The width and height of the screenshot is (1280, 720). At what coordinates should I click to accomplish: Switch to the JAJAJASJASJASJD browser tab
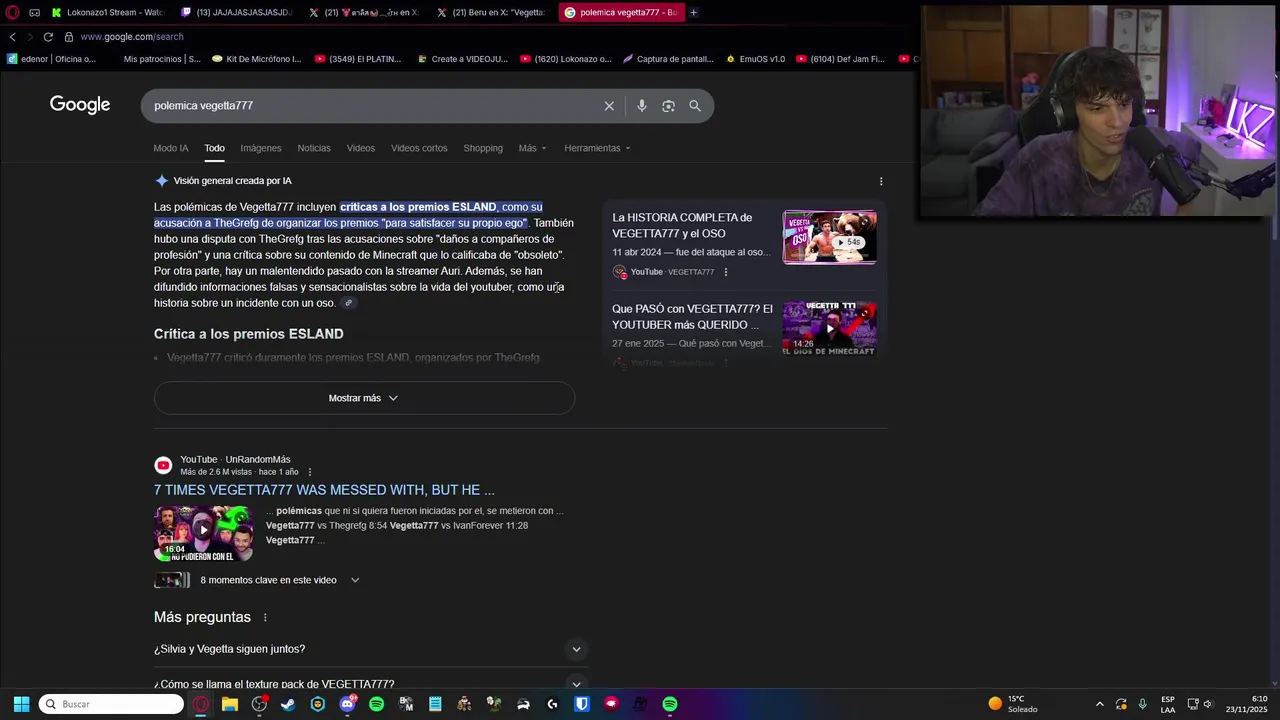click(x=237, y=12)
